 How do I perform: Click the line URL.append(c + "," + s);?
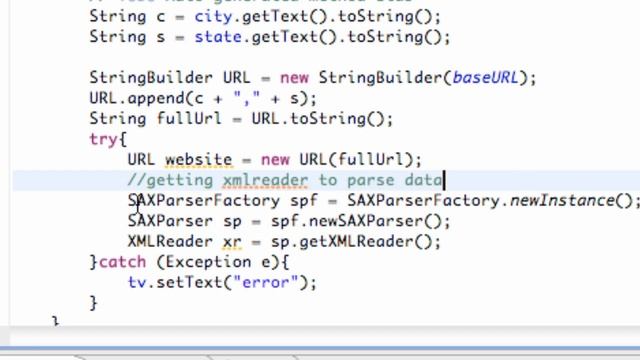[203, 98]
